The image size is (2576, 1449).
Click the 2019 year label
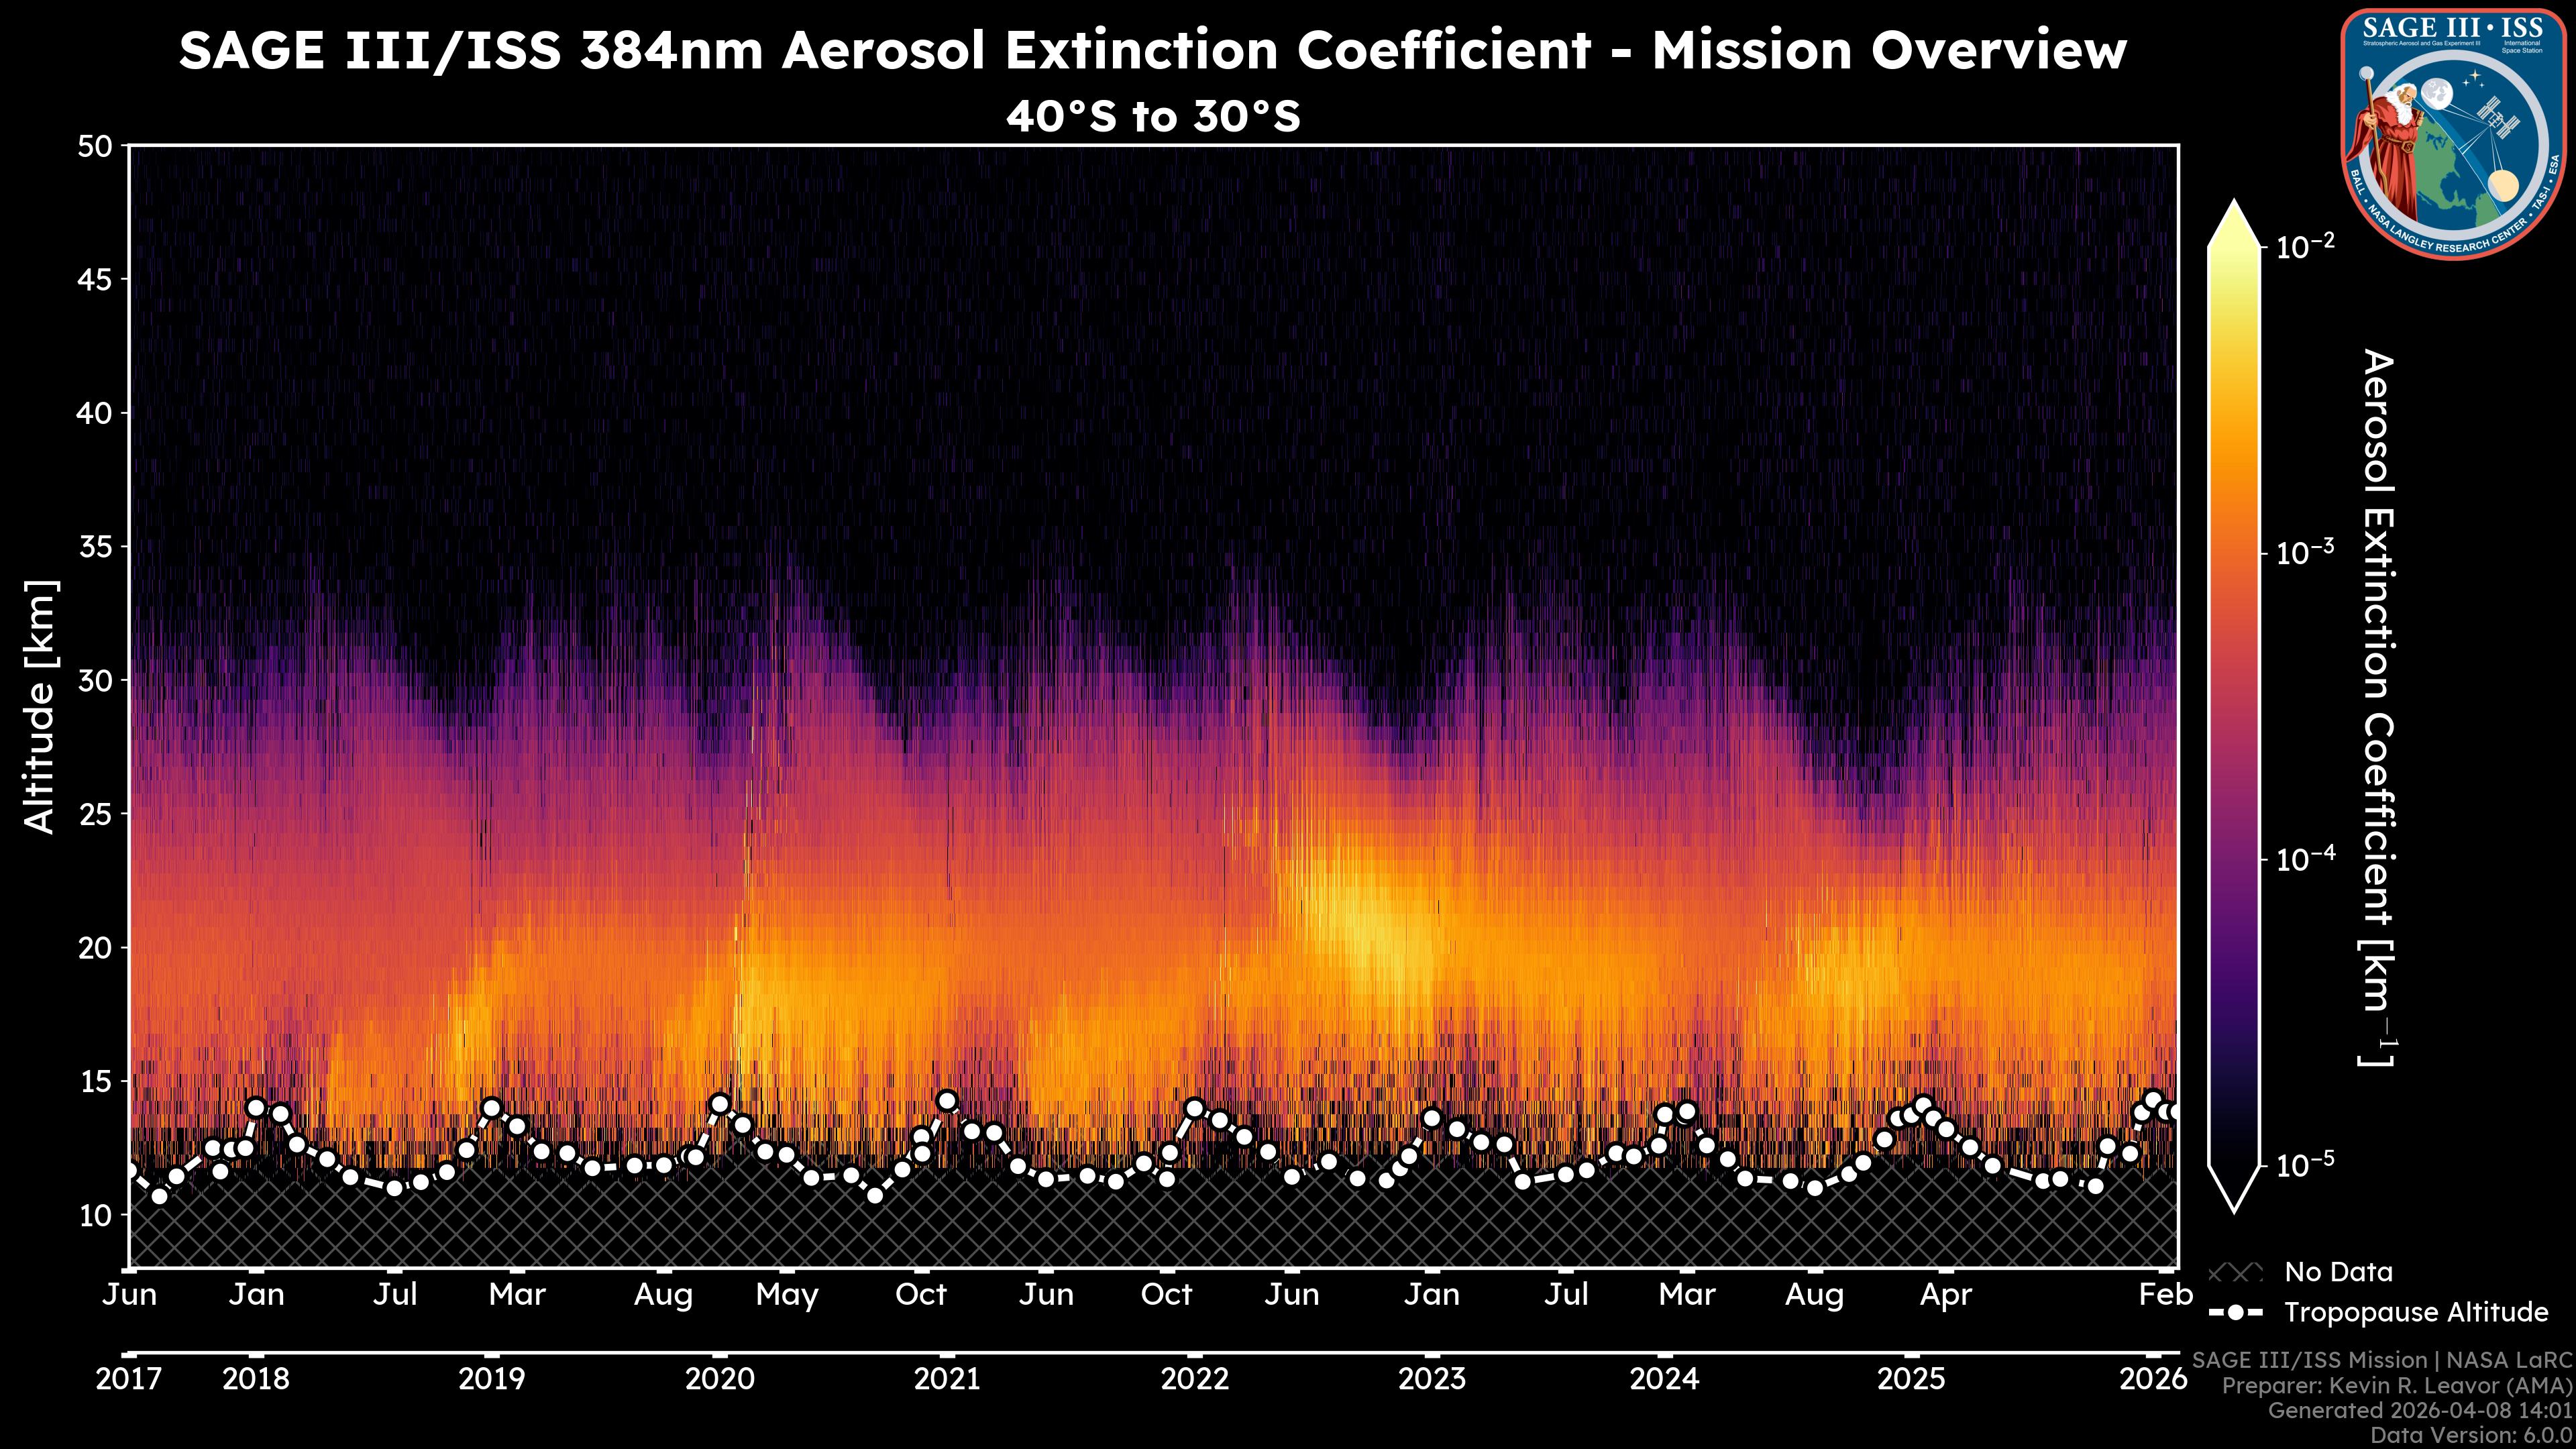click(x=491, y=1379)
